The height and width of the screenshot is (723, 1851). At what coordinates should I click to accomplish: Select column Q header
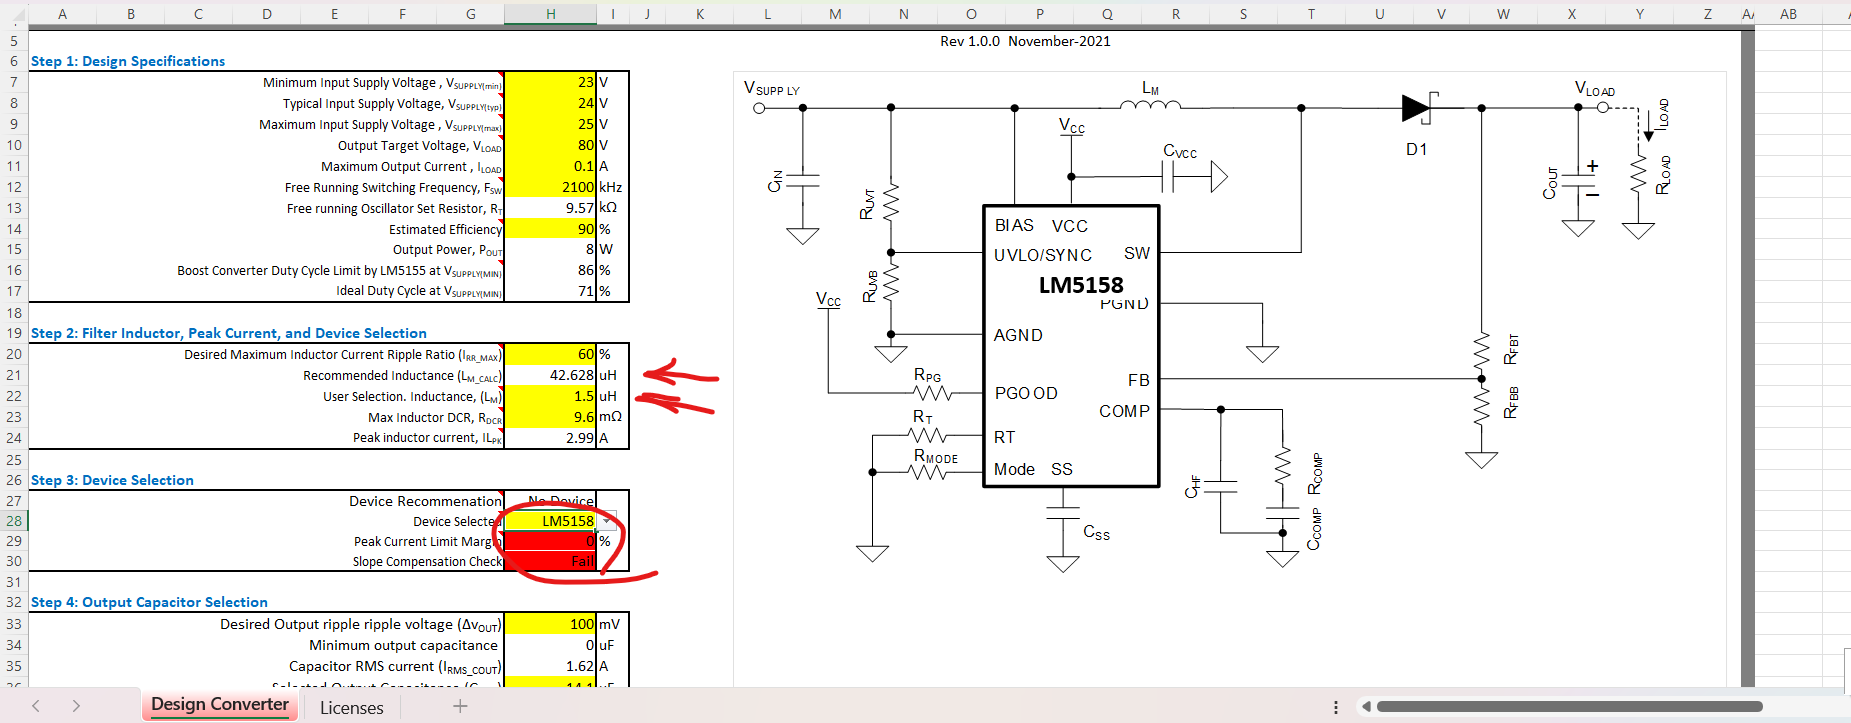[1107, 14]
